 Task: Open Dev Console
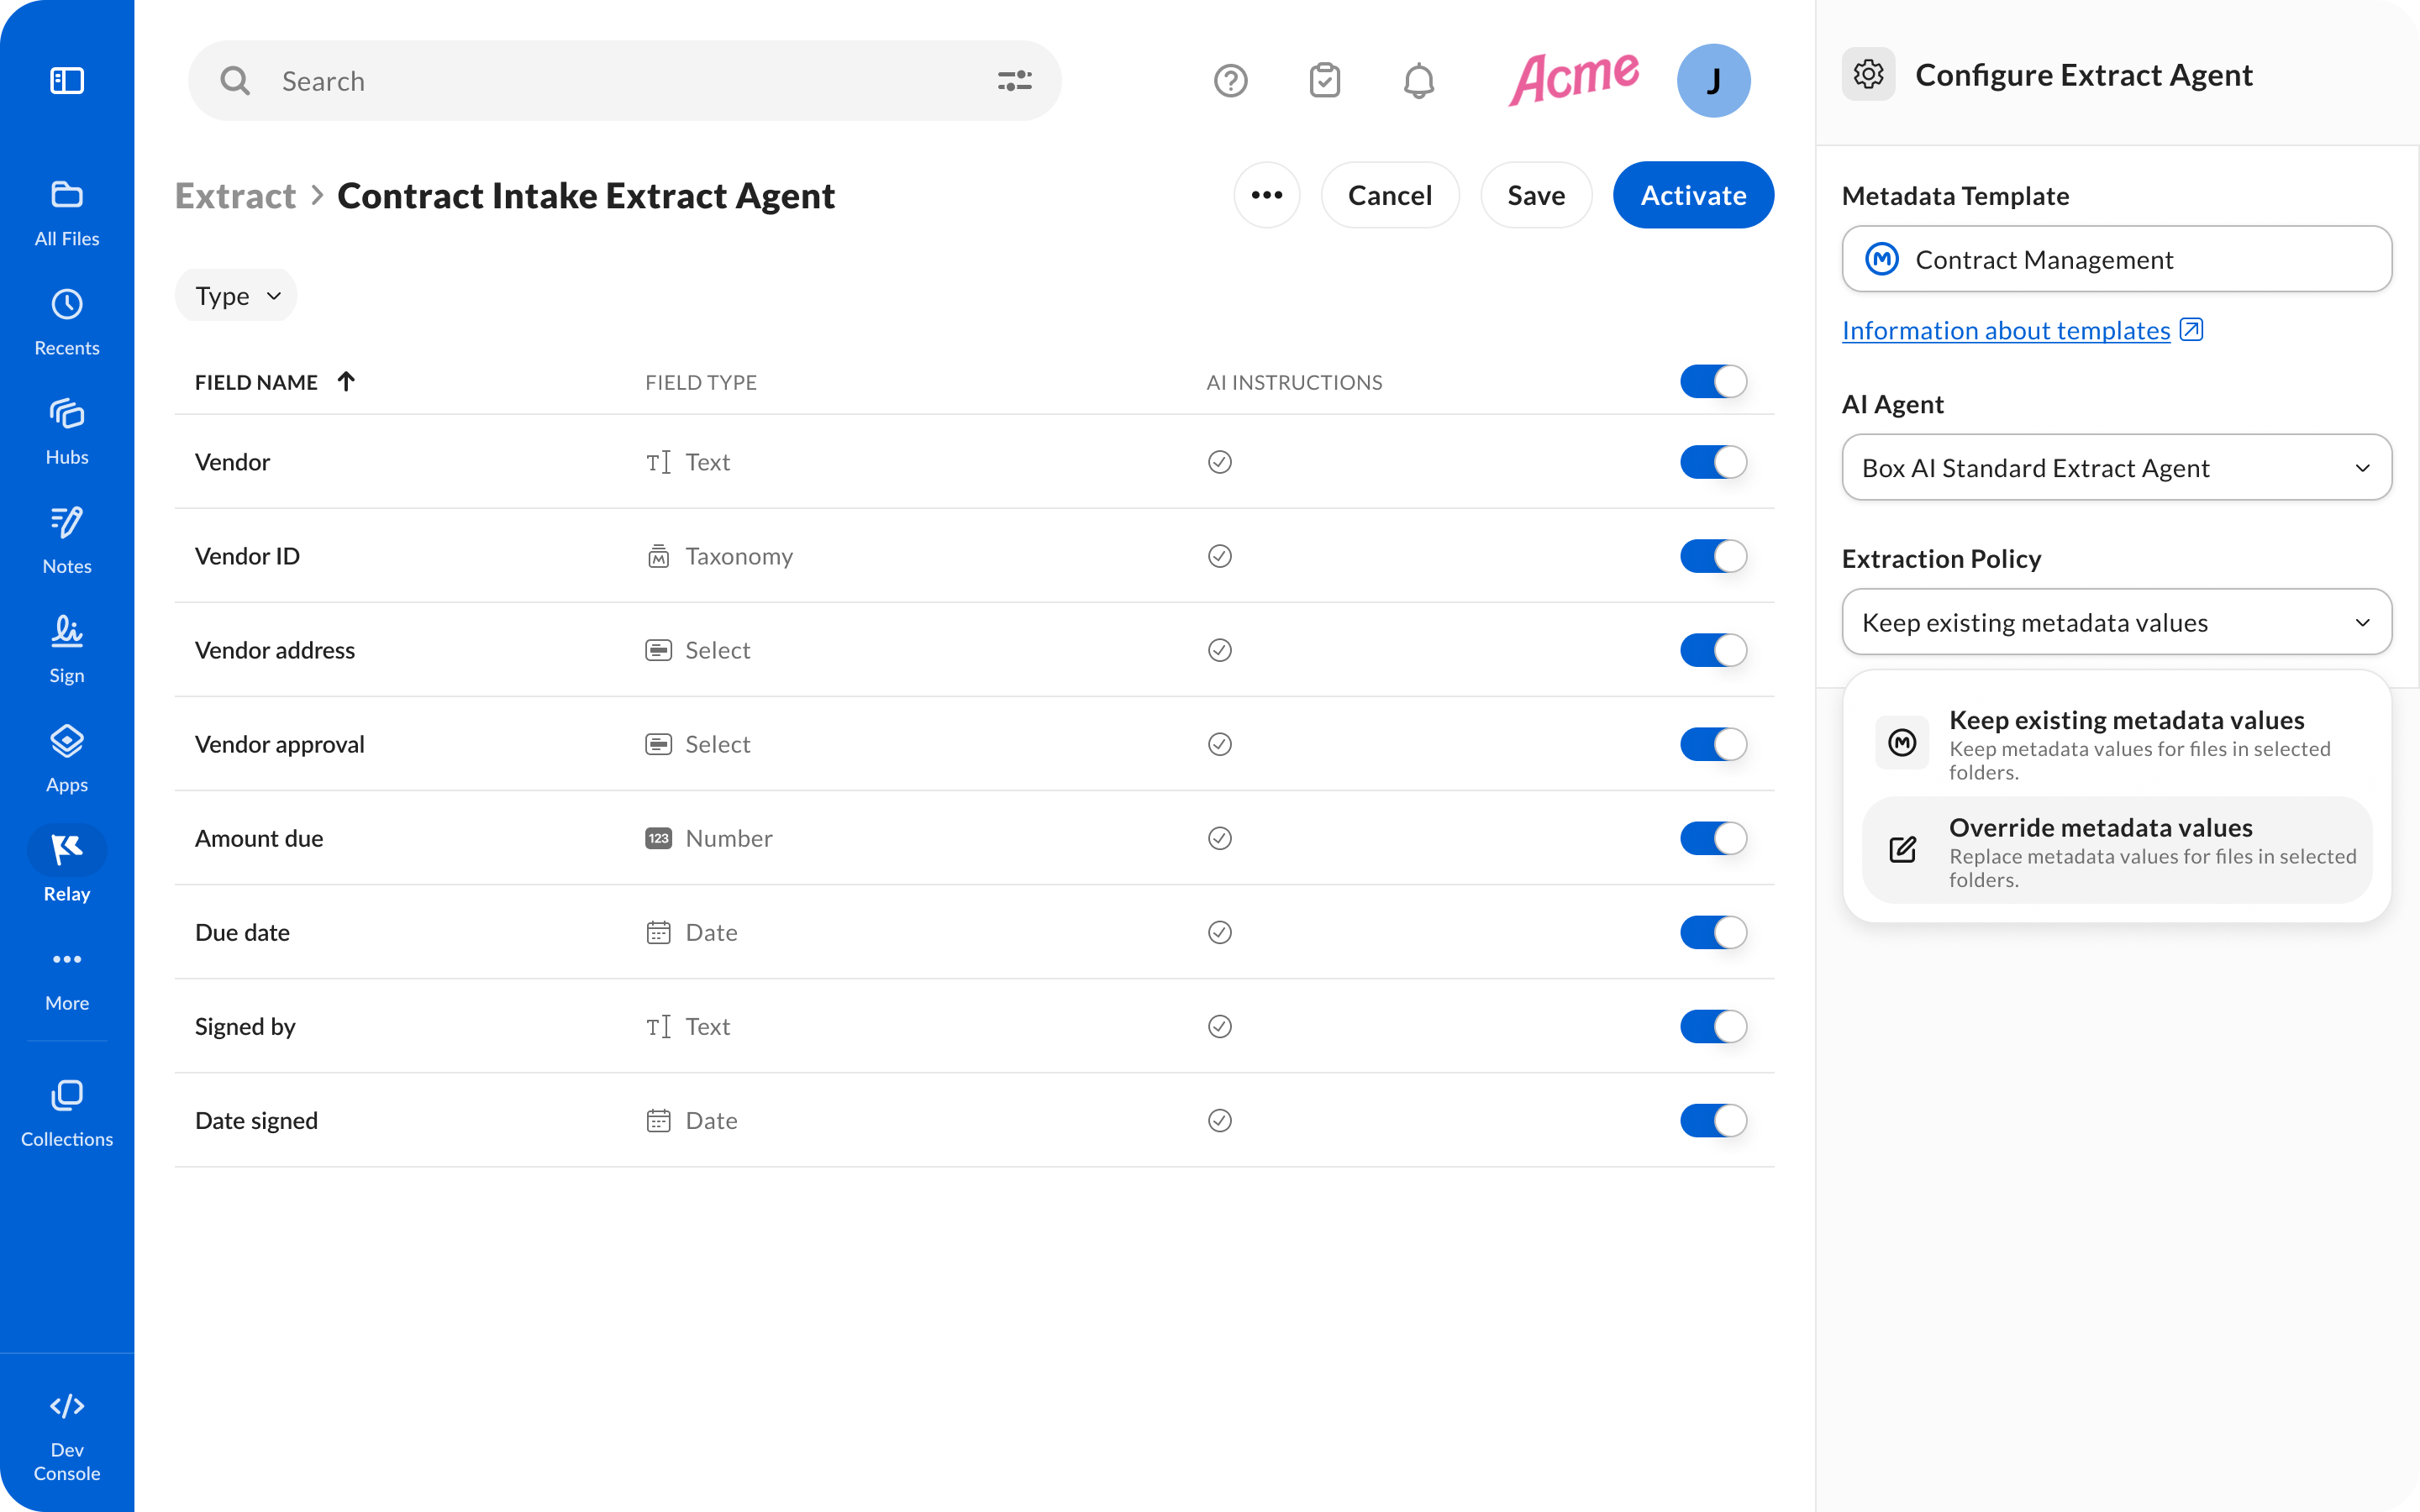click(x=67, y=1436)
